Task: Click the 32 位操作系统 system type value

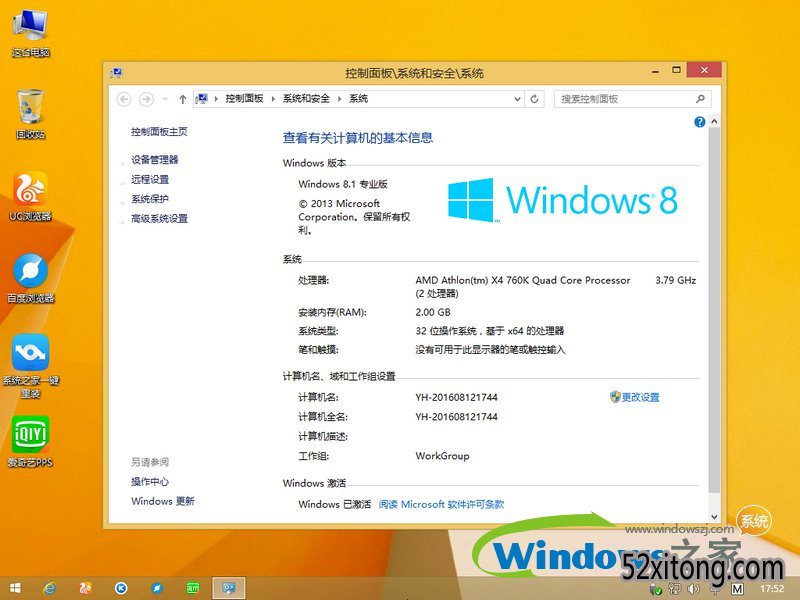Action: tap(490, 331)
